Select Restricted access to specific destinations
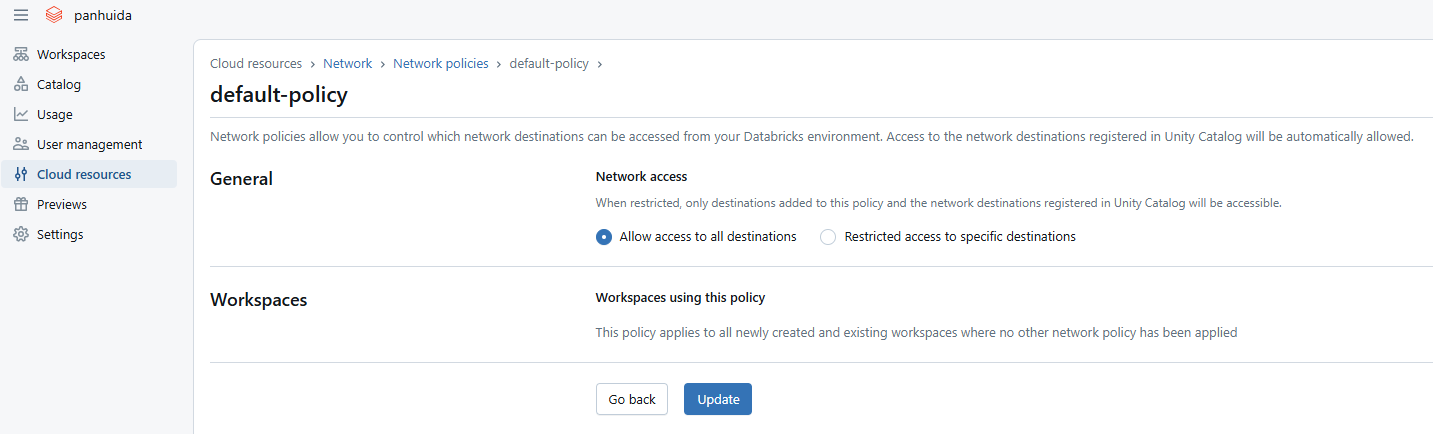This screenshot has width=1433, height=434. click(828, 237)
